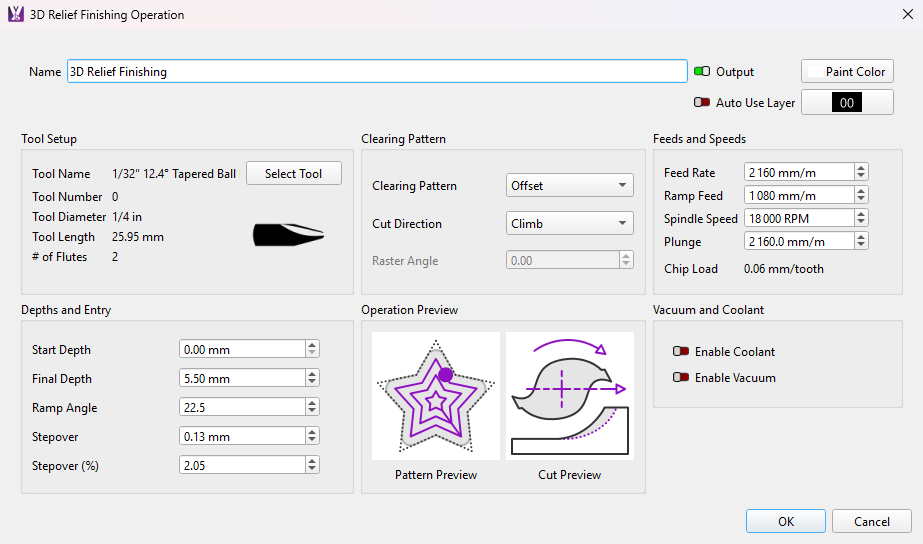923x544 pixels.
Task: Click the Ramp Feed input field
Action: coord(799,195)
